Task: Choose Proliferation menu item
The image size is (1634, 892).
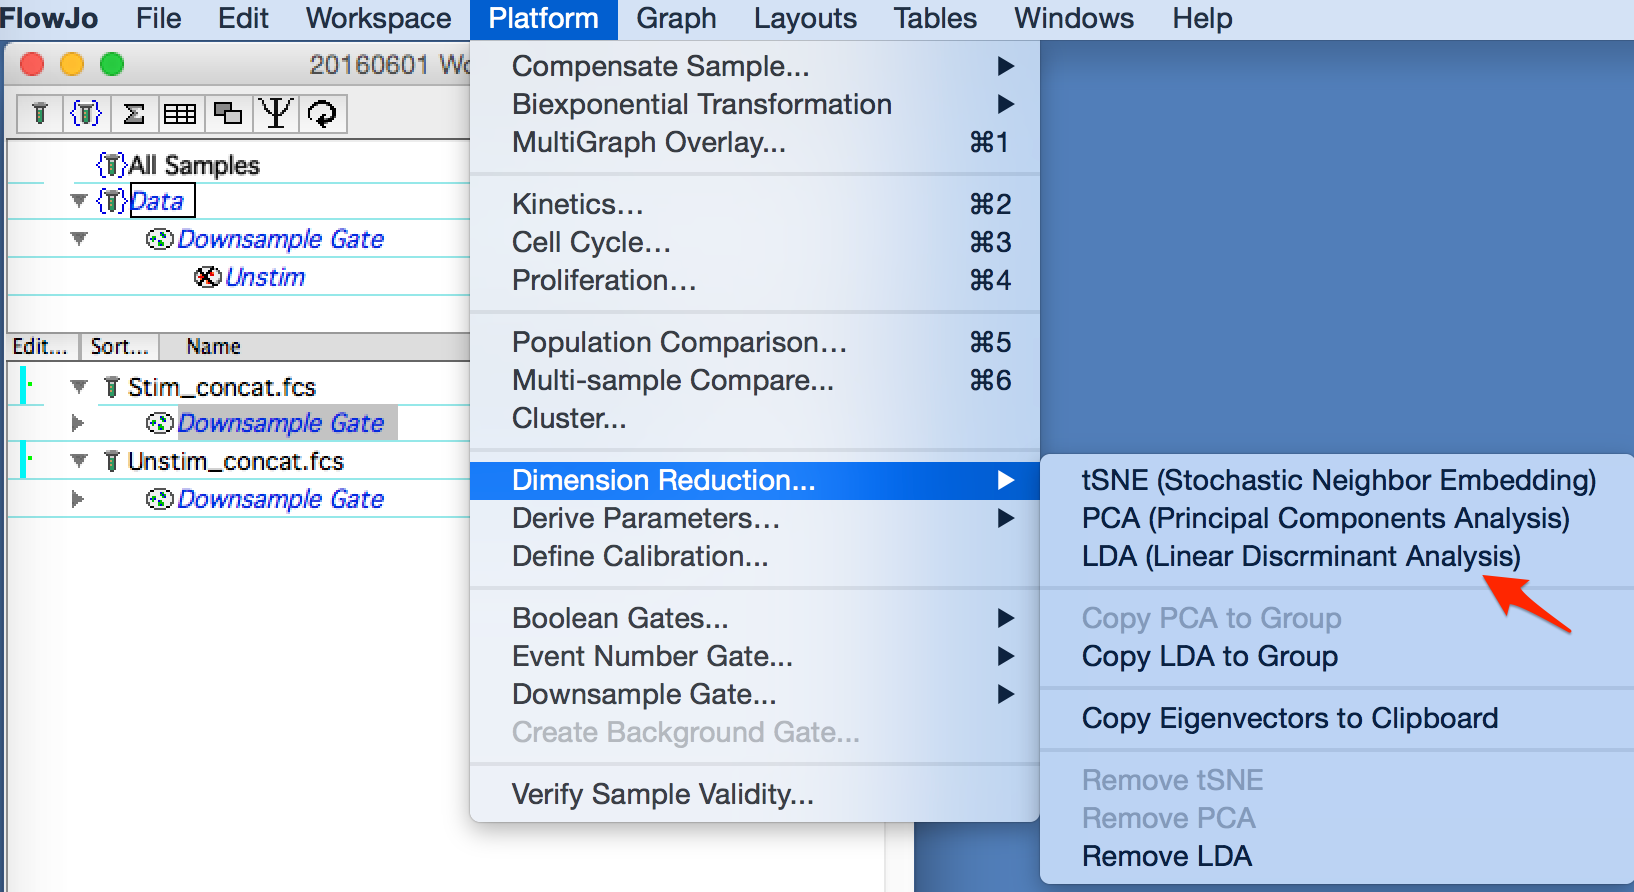Action: point(755,280)
